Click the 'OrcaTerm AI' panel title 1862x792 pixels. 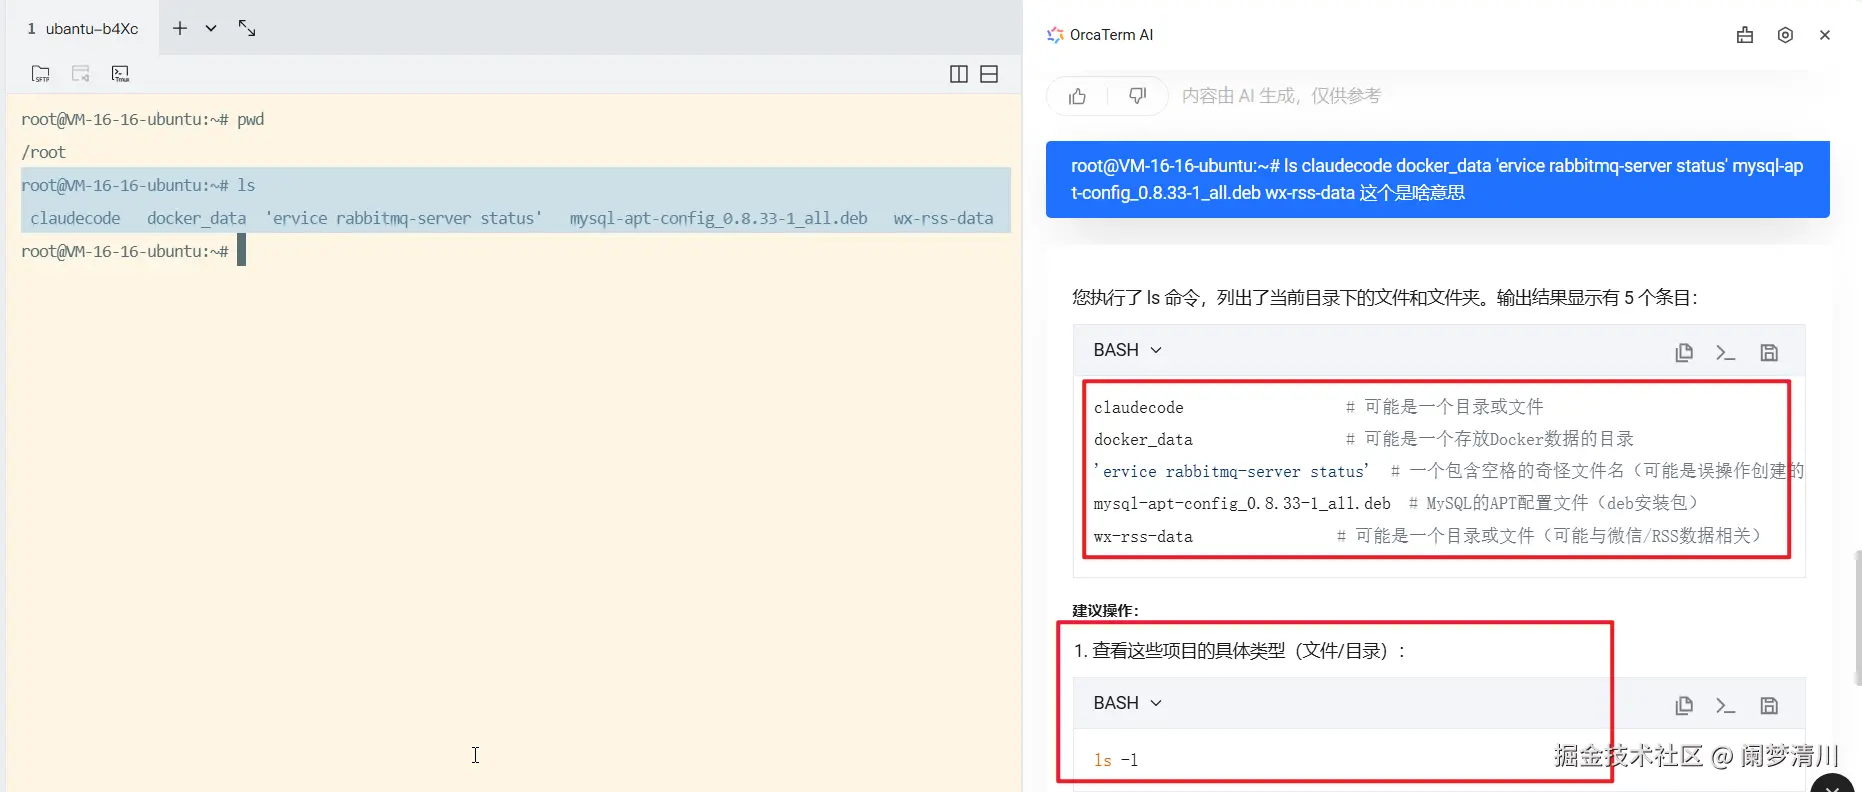tap(1111, 35)
